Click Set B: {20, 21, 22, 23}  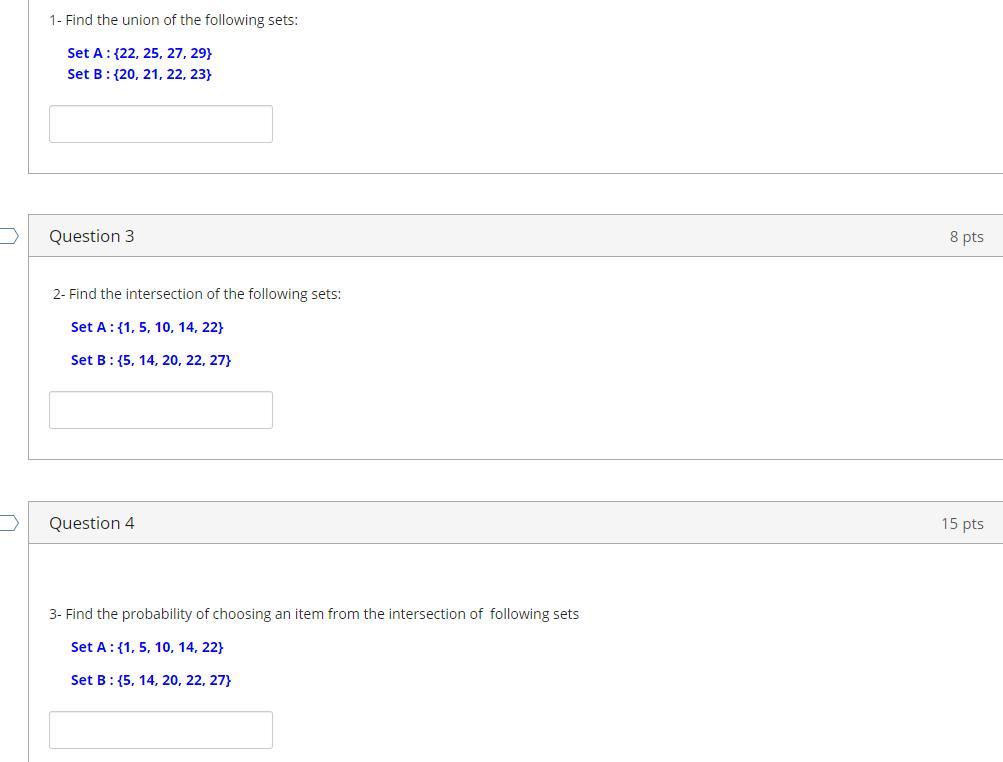coord(139,74)
